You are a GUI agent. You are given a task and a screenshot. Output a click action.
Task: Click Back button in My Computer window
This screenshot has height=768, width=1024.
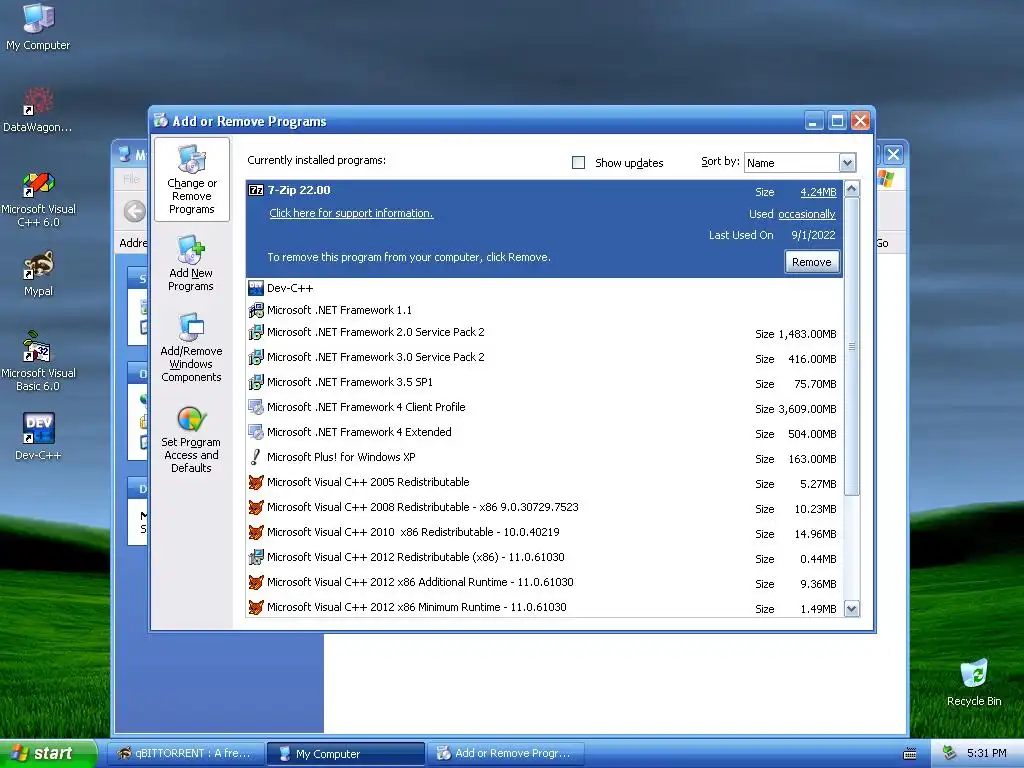click(135, 211)
